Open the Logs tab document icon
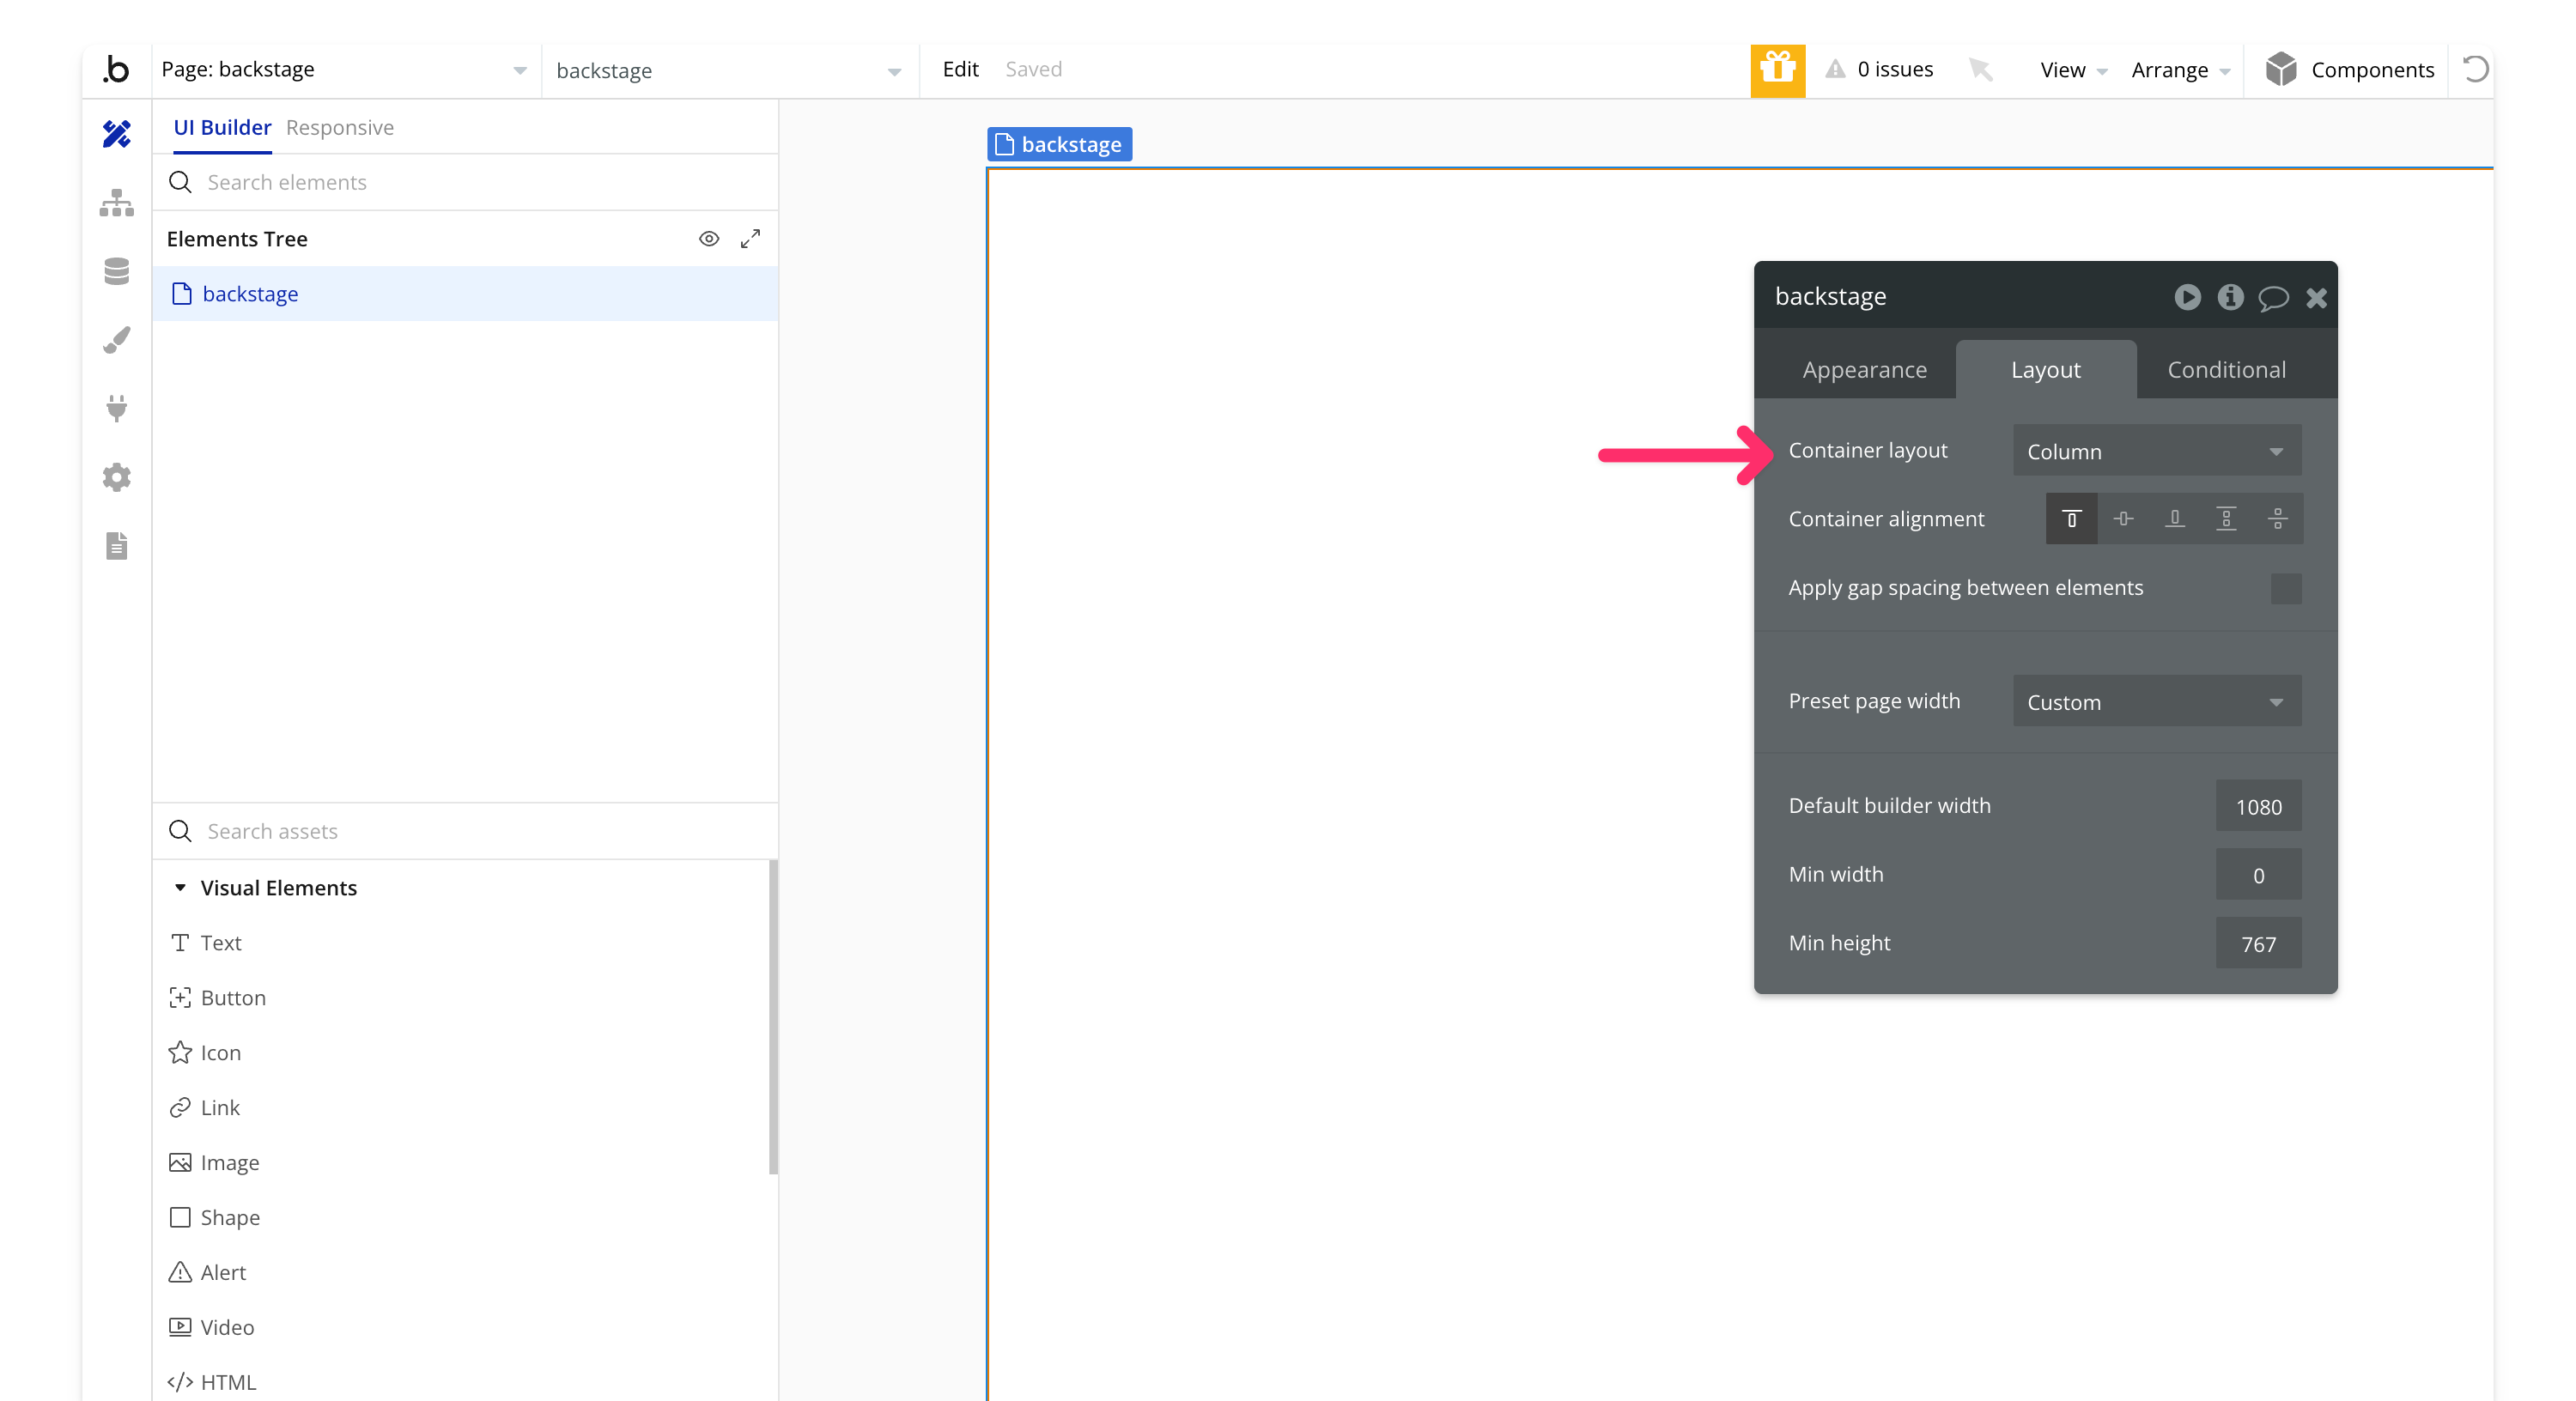The image size is (2576, 1401). pyautogui.click(x=116, y=546)
